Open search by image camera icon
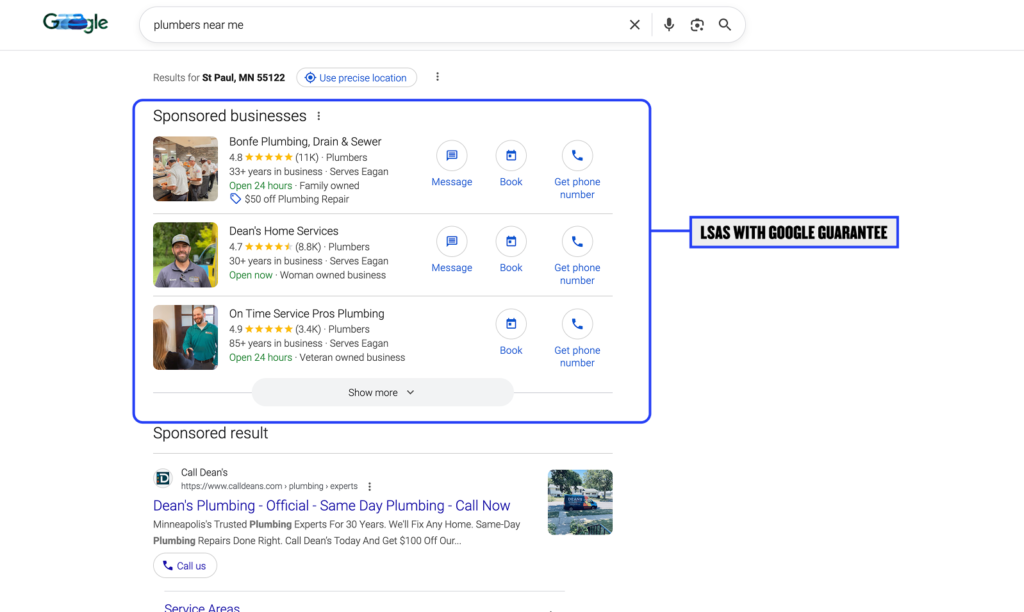Image resolution: width=1024 pixels, height=612 pixels. point(697,25)
